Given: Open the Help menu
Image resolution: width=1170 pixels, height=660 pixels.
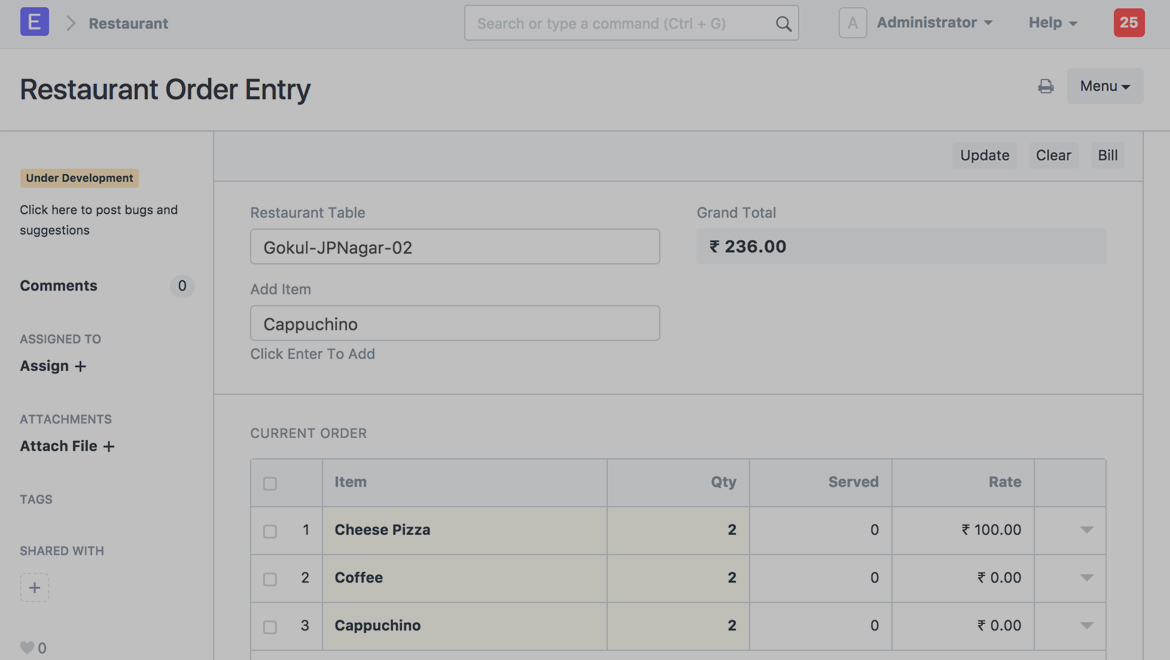Looking at the screenshot, I should coord(1052,22).
